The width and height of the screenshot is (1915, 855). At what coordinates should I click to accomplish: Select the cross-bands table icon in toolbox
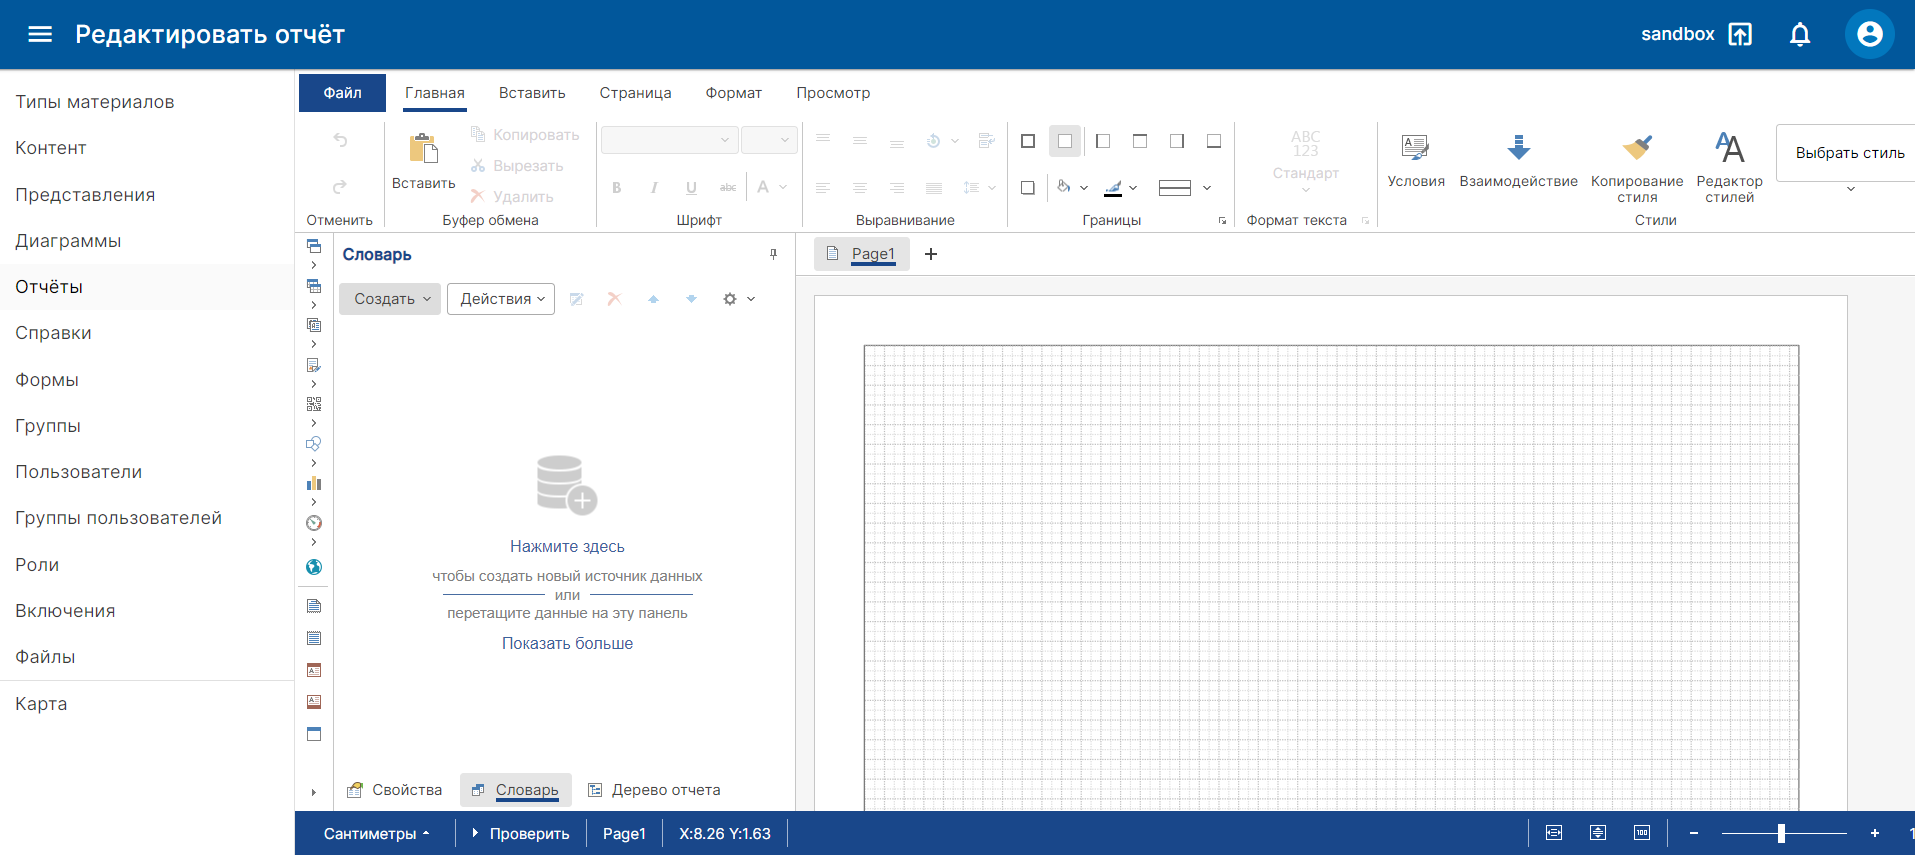(x=314, y=286)
